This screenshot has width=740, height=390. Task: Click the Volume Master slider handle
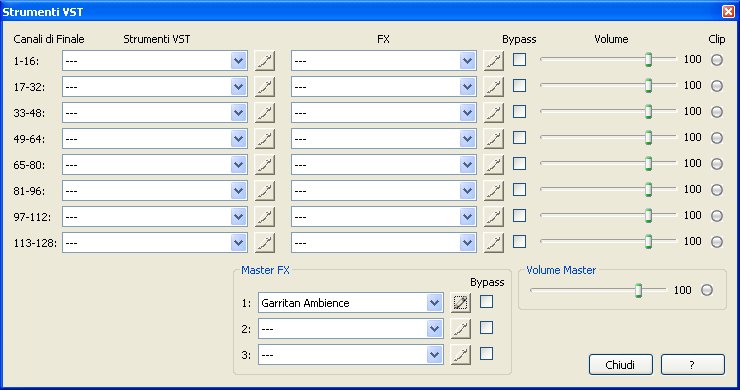pos(638,290)
